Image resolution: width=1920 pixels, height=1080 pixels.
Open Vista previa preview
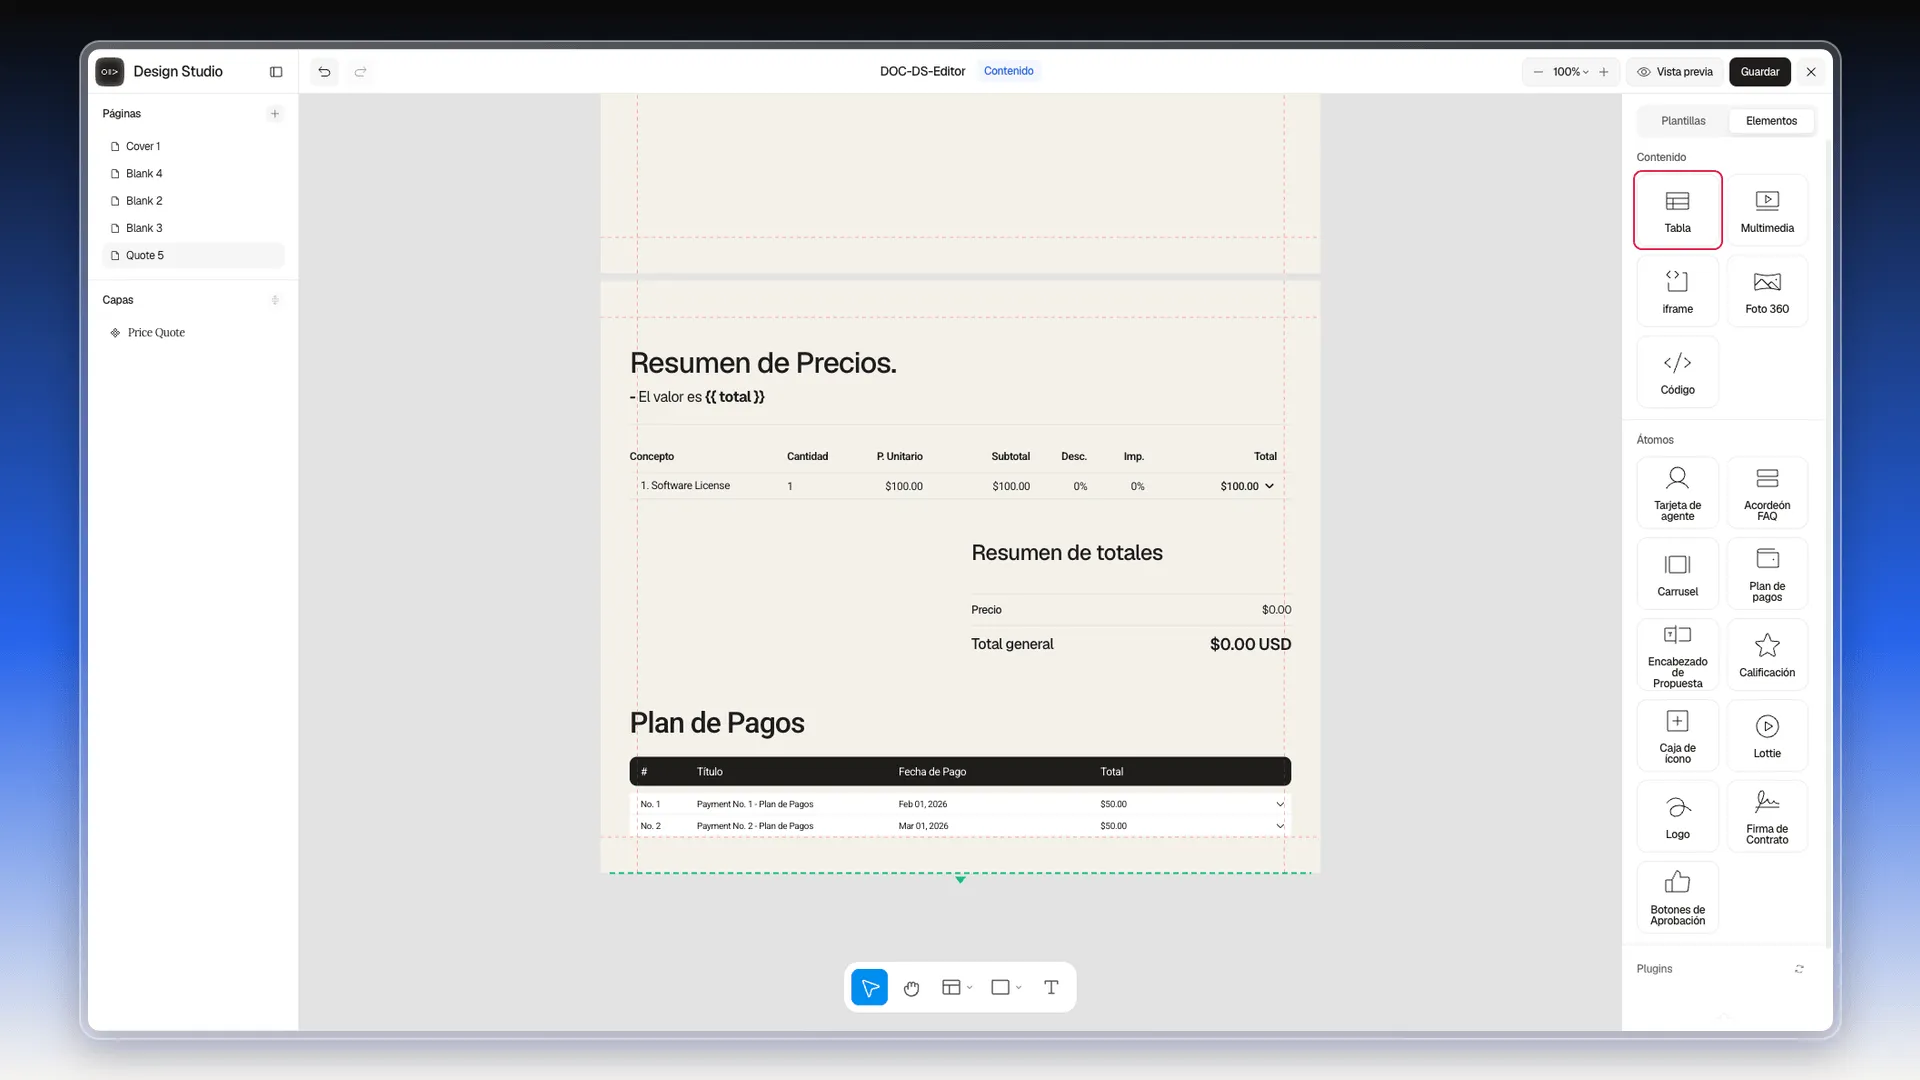1675,72
